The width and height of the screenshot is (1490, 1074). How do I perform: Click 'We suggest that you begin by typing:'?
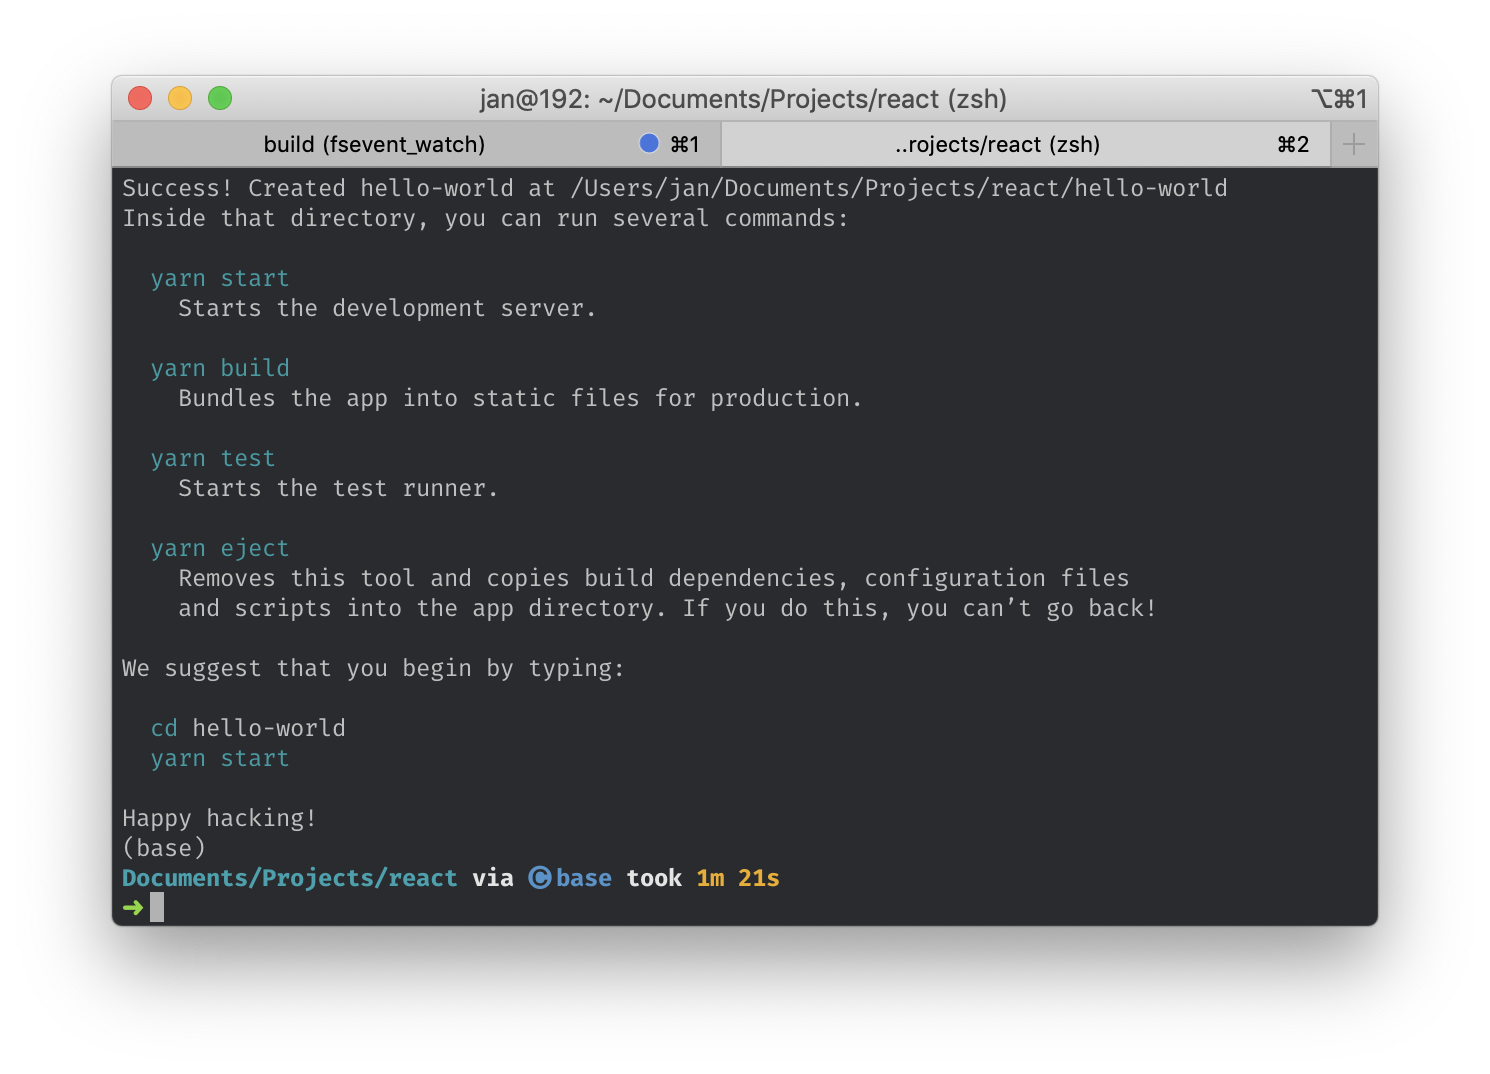pyautogui.click(x=373, y=668)
